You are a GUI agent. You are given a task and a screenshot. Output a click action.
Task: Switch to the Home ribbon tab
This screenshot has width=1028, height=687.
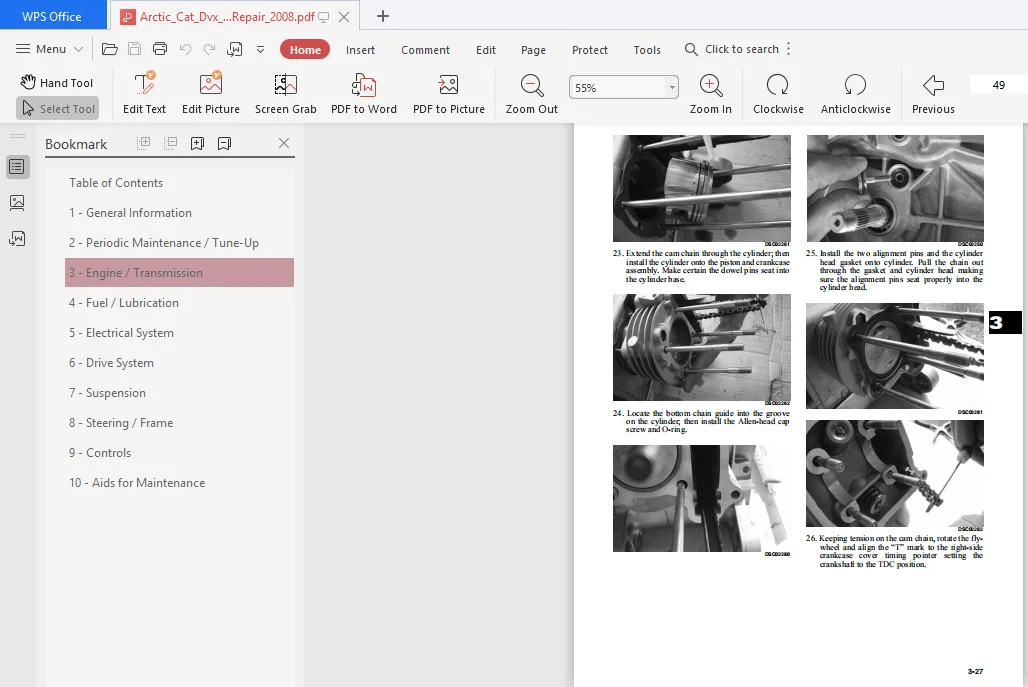(305, 50)
